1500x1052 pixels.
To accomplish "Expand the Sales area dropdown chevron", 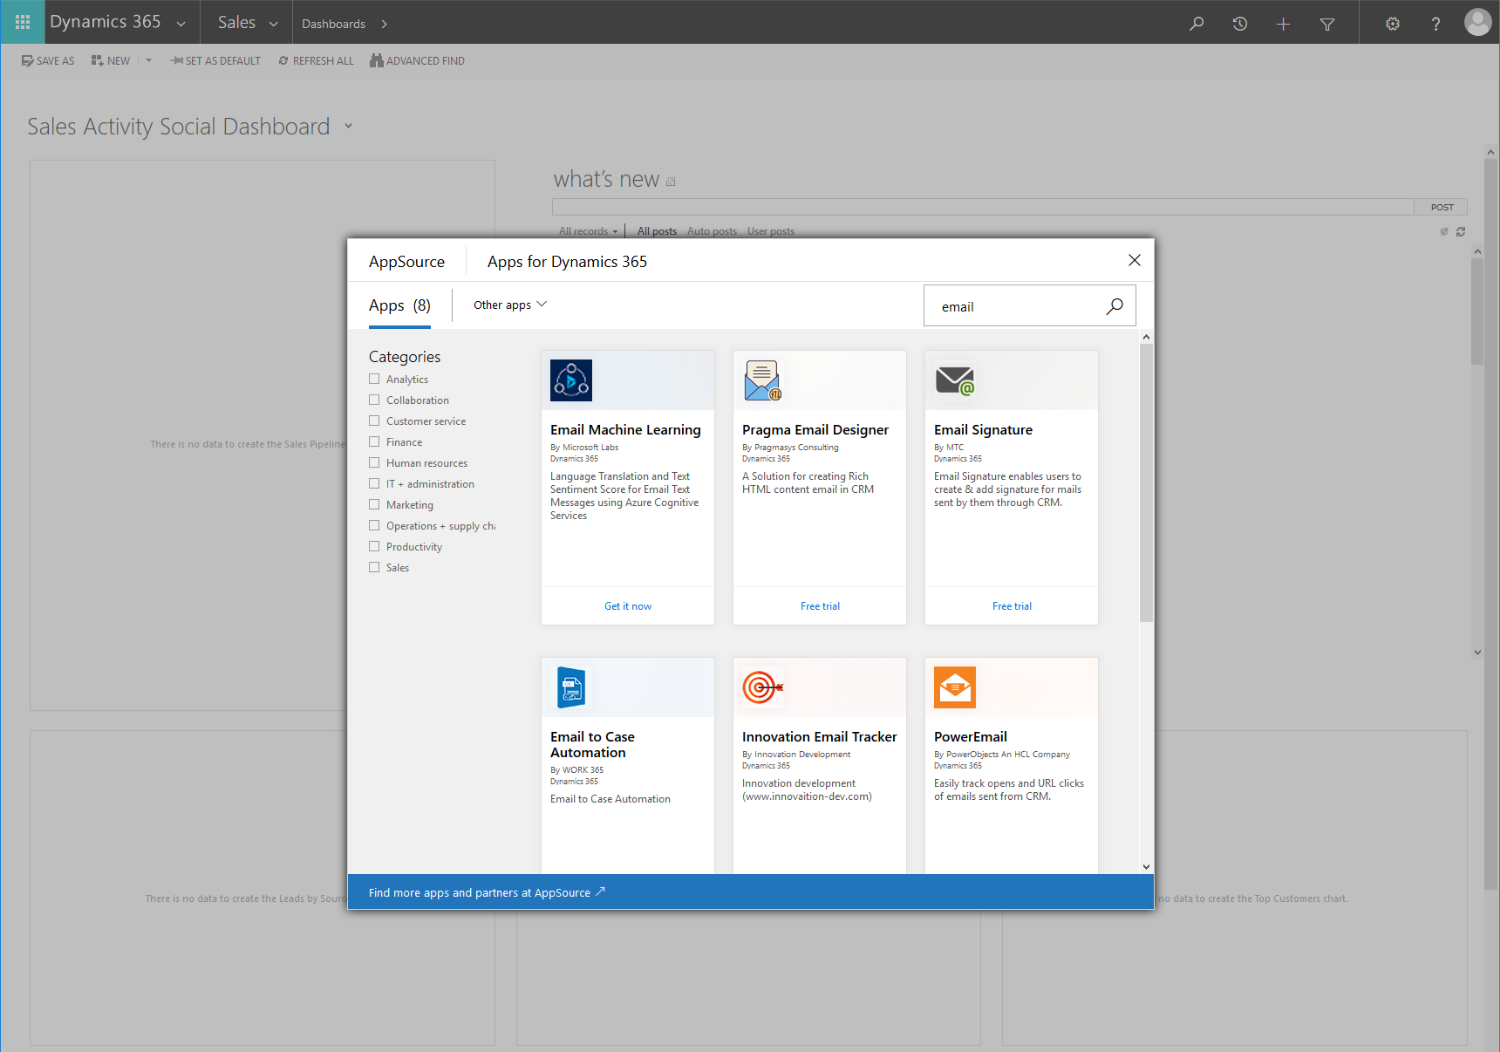I will point(273,23).
